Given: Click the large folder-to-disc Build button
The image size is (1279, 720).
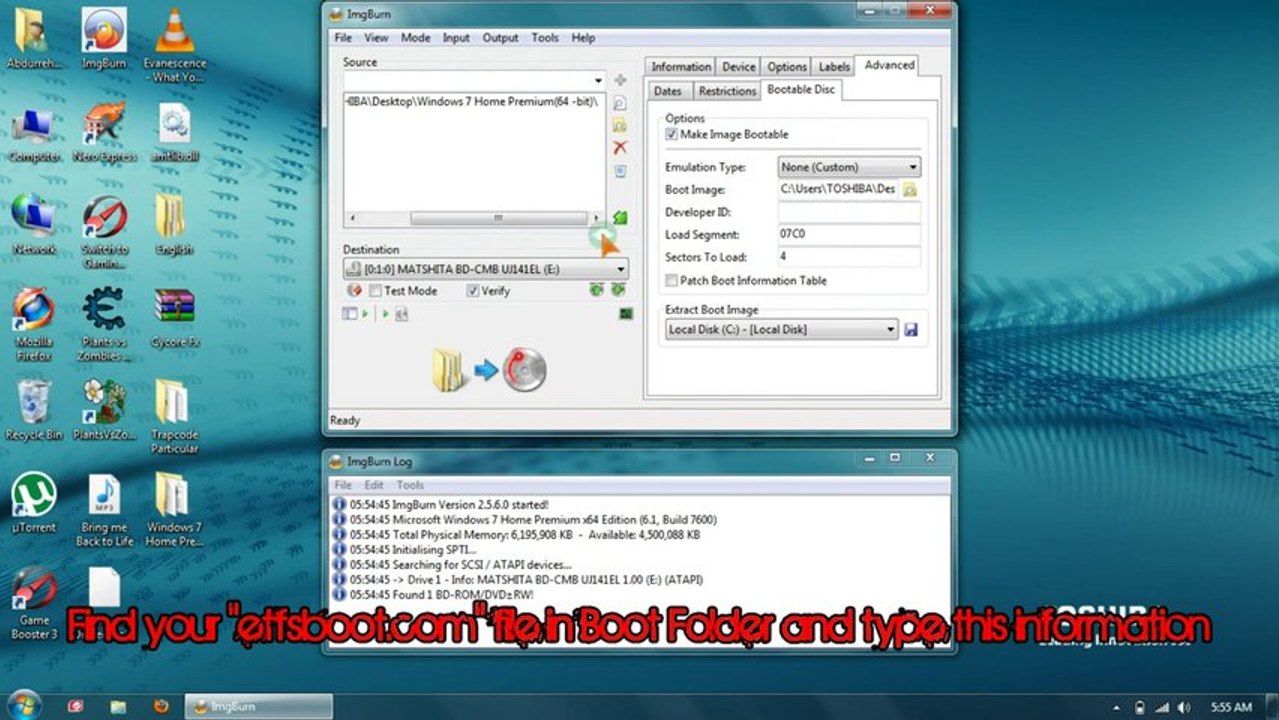Looking at the screenshot, I should pos(490,369).
